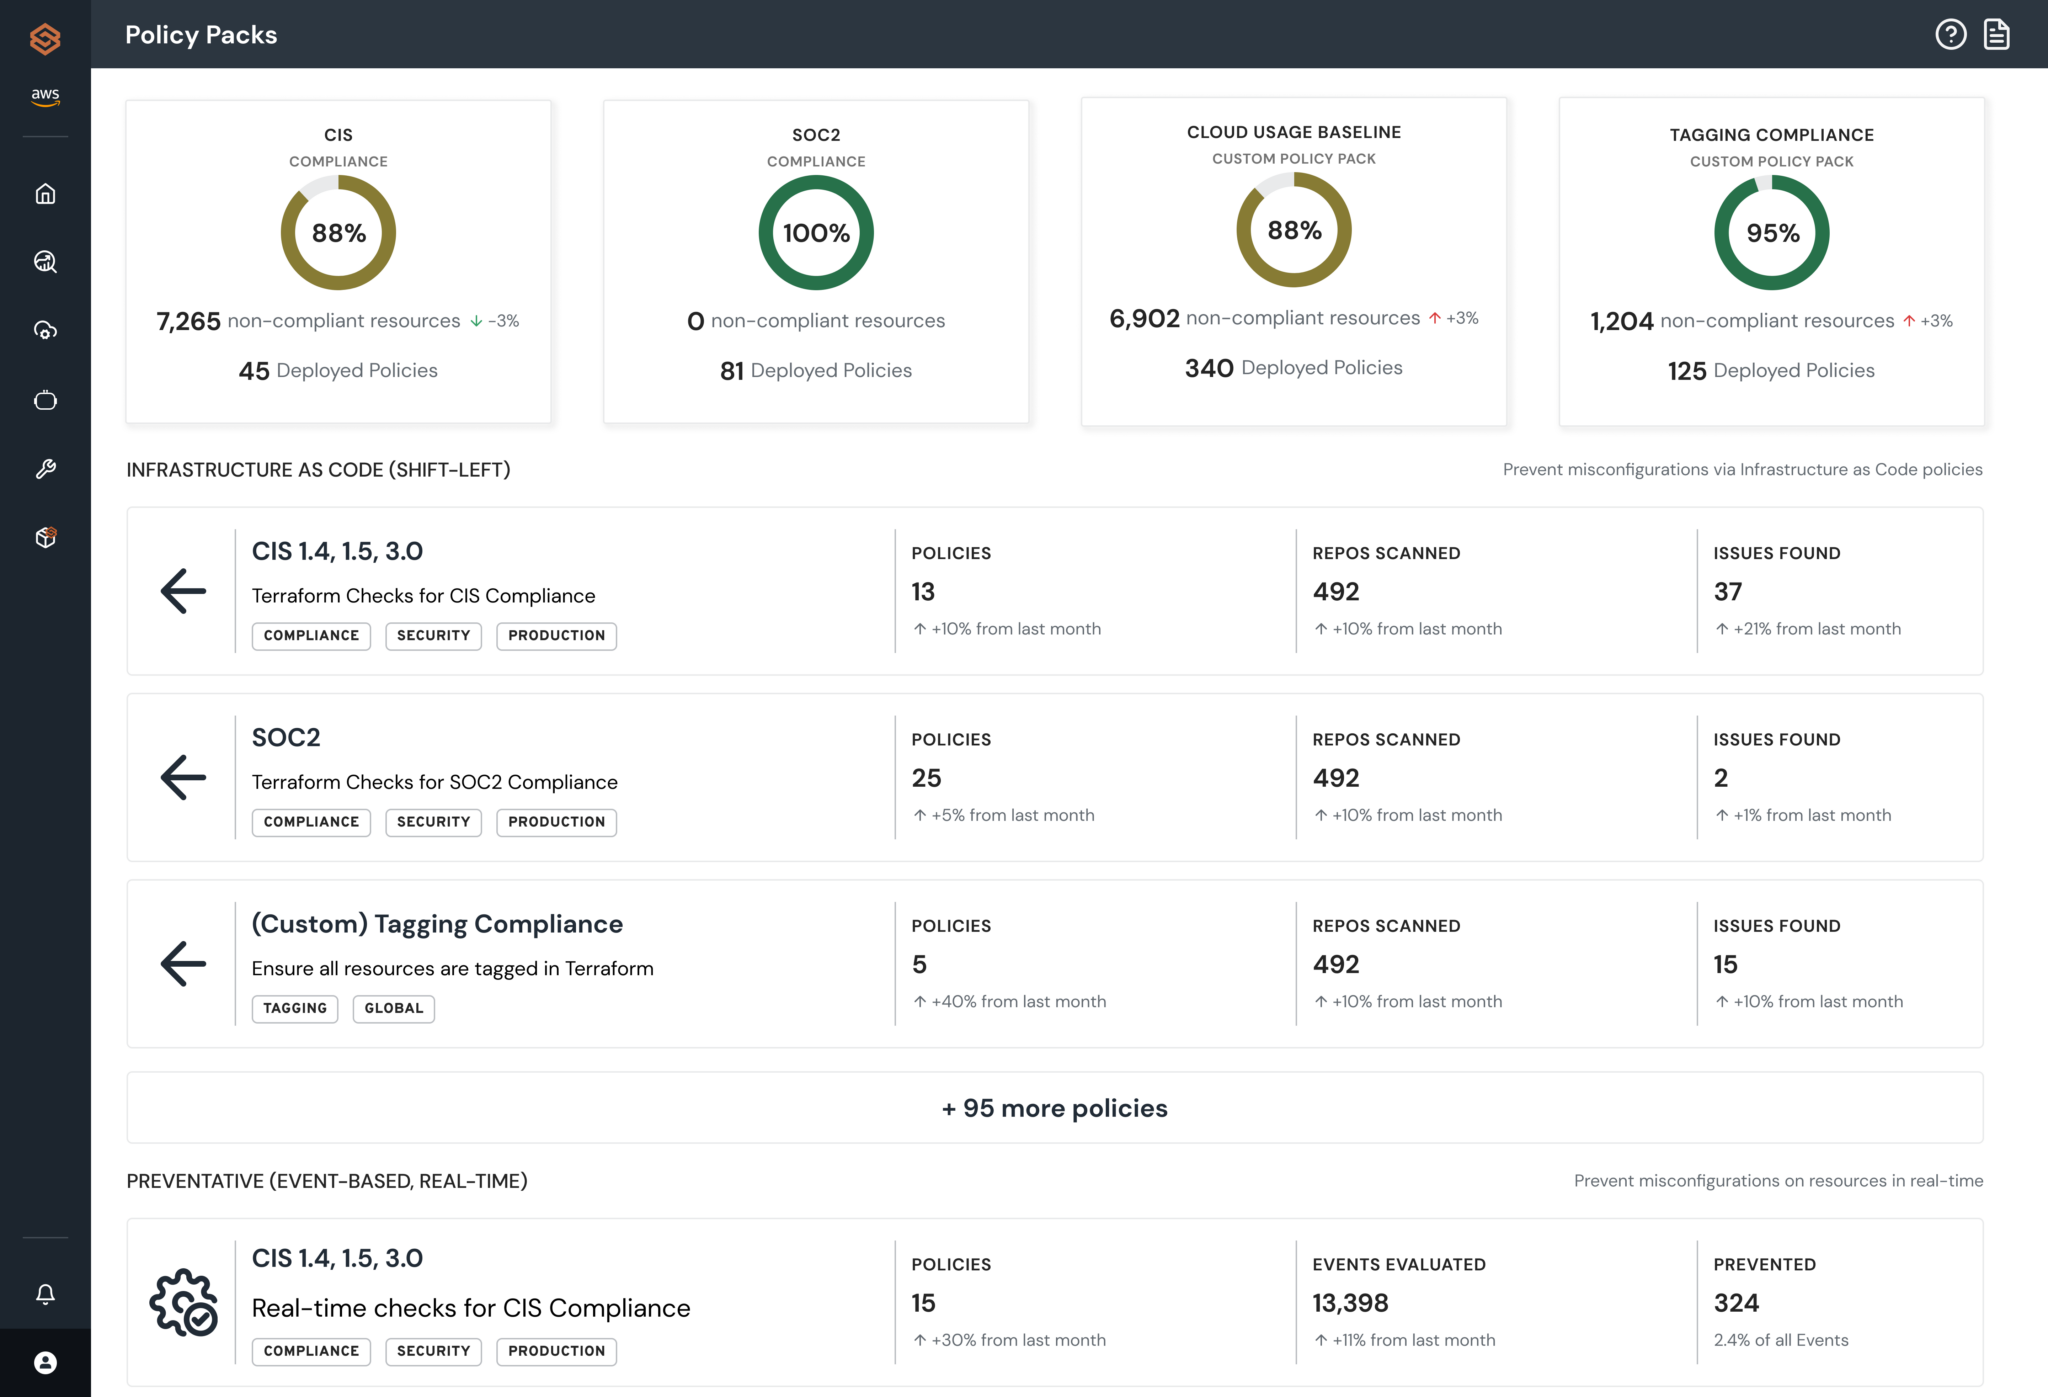Select the AWS account icon in sidebar

point(45,97)
